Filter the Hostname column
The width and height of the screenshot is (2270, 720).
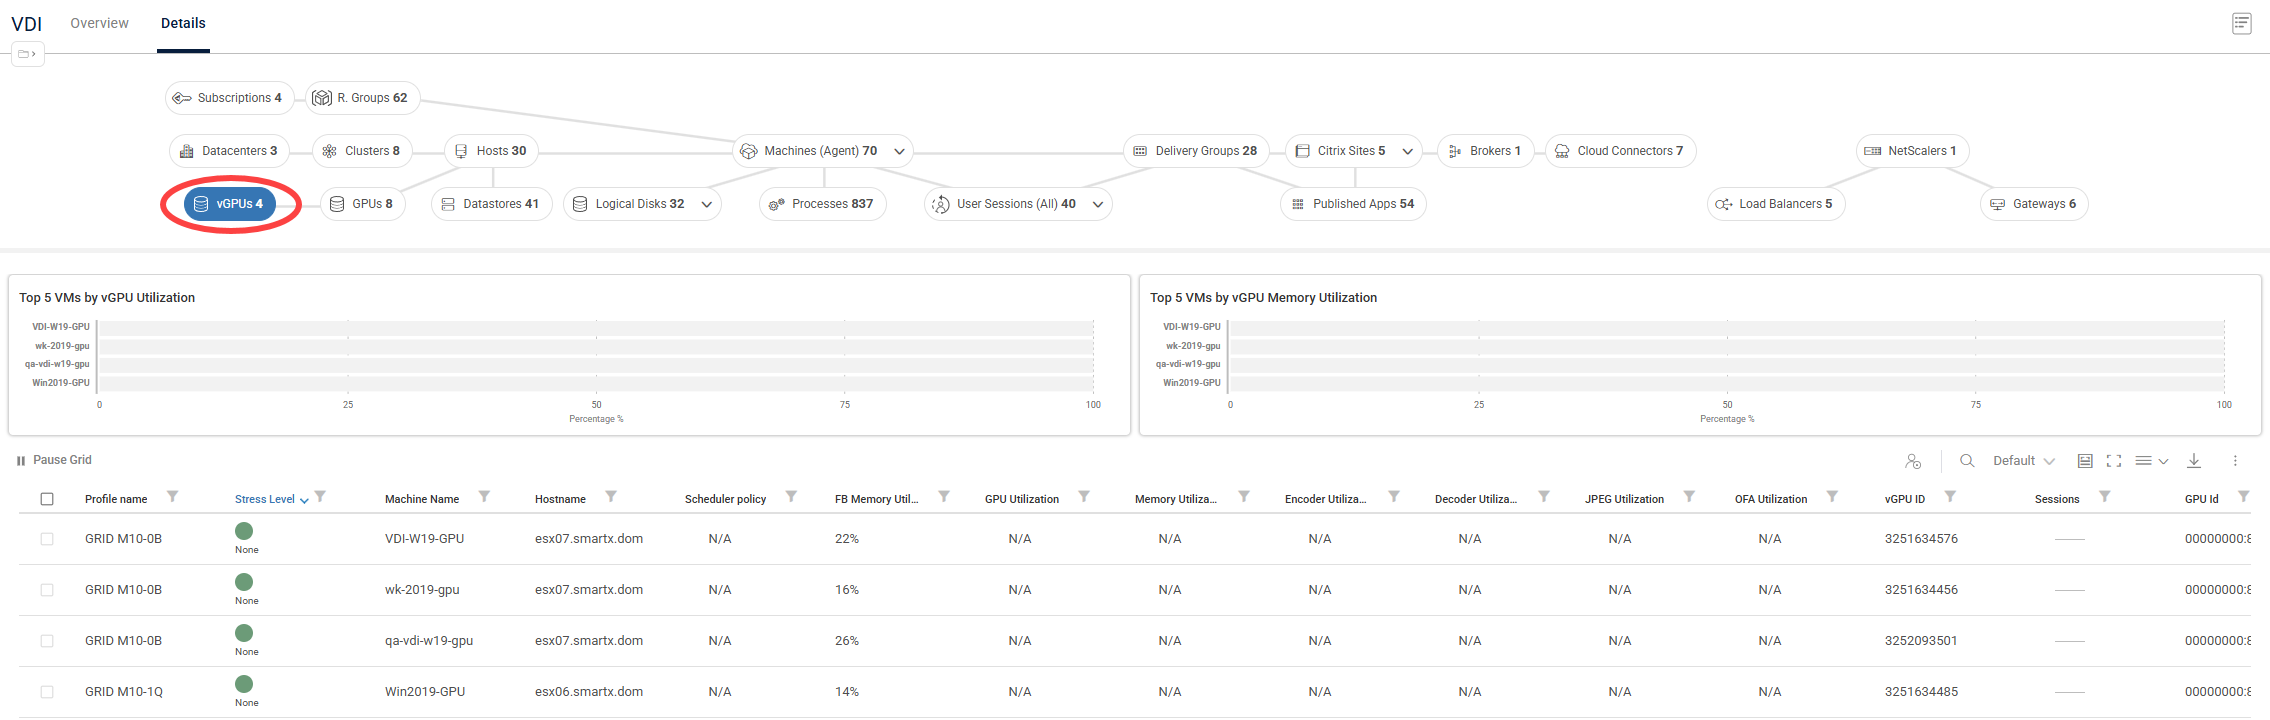pyautogui.click(x=611, y=496)
